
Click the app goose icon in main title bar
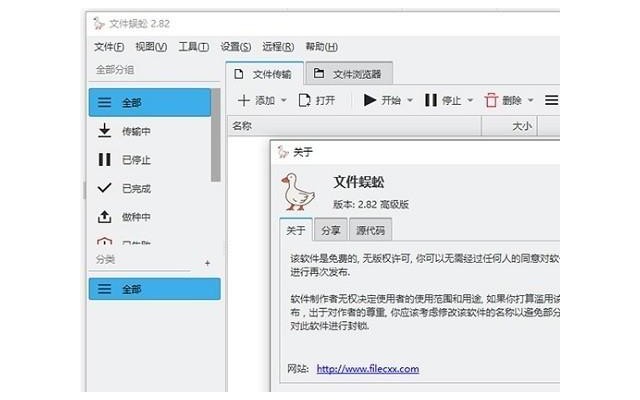(x=98, y=23)
